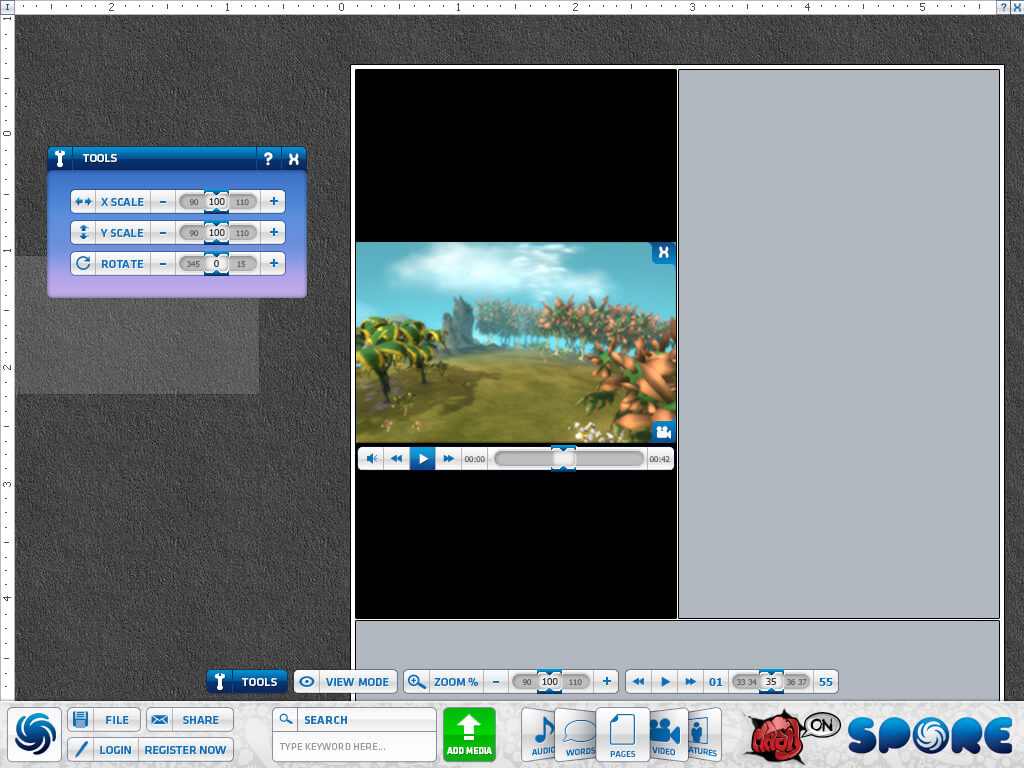Click the ZOOM % magnifier icon
The image size is (1024, 768).
(416, 682)
